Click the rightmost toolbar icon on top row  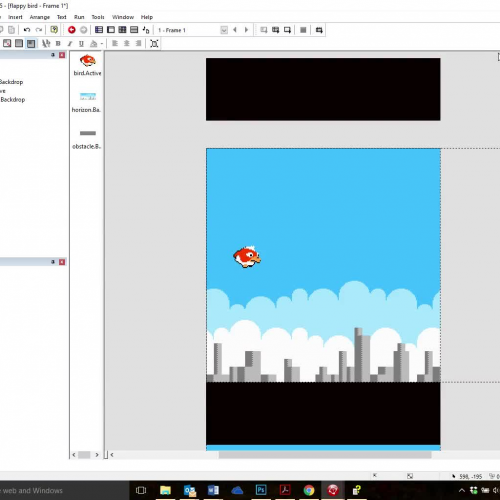[x=319, y=30]
